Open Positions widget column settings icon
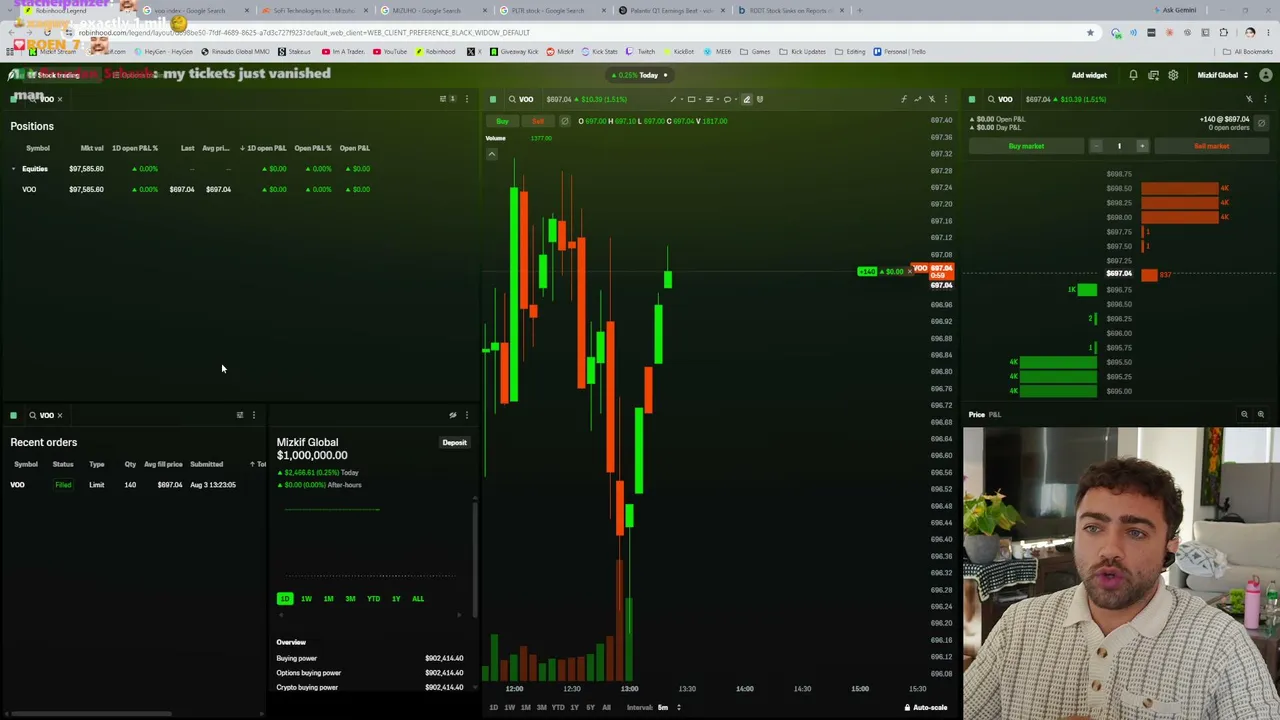 (x=444, y=99)
